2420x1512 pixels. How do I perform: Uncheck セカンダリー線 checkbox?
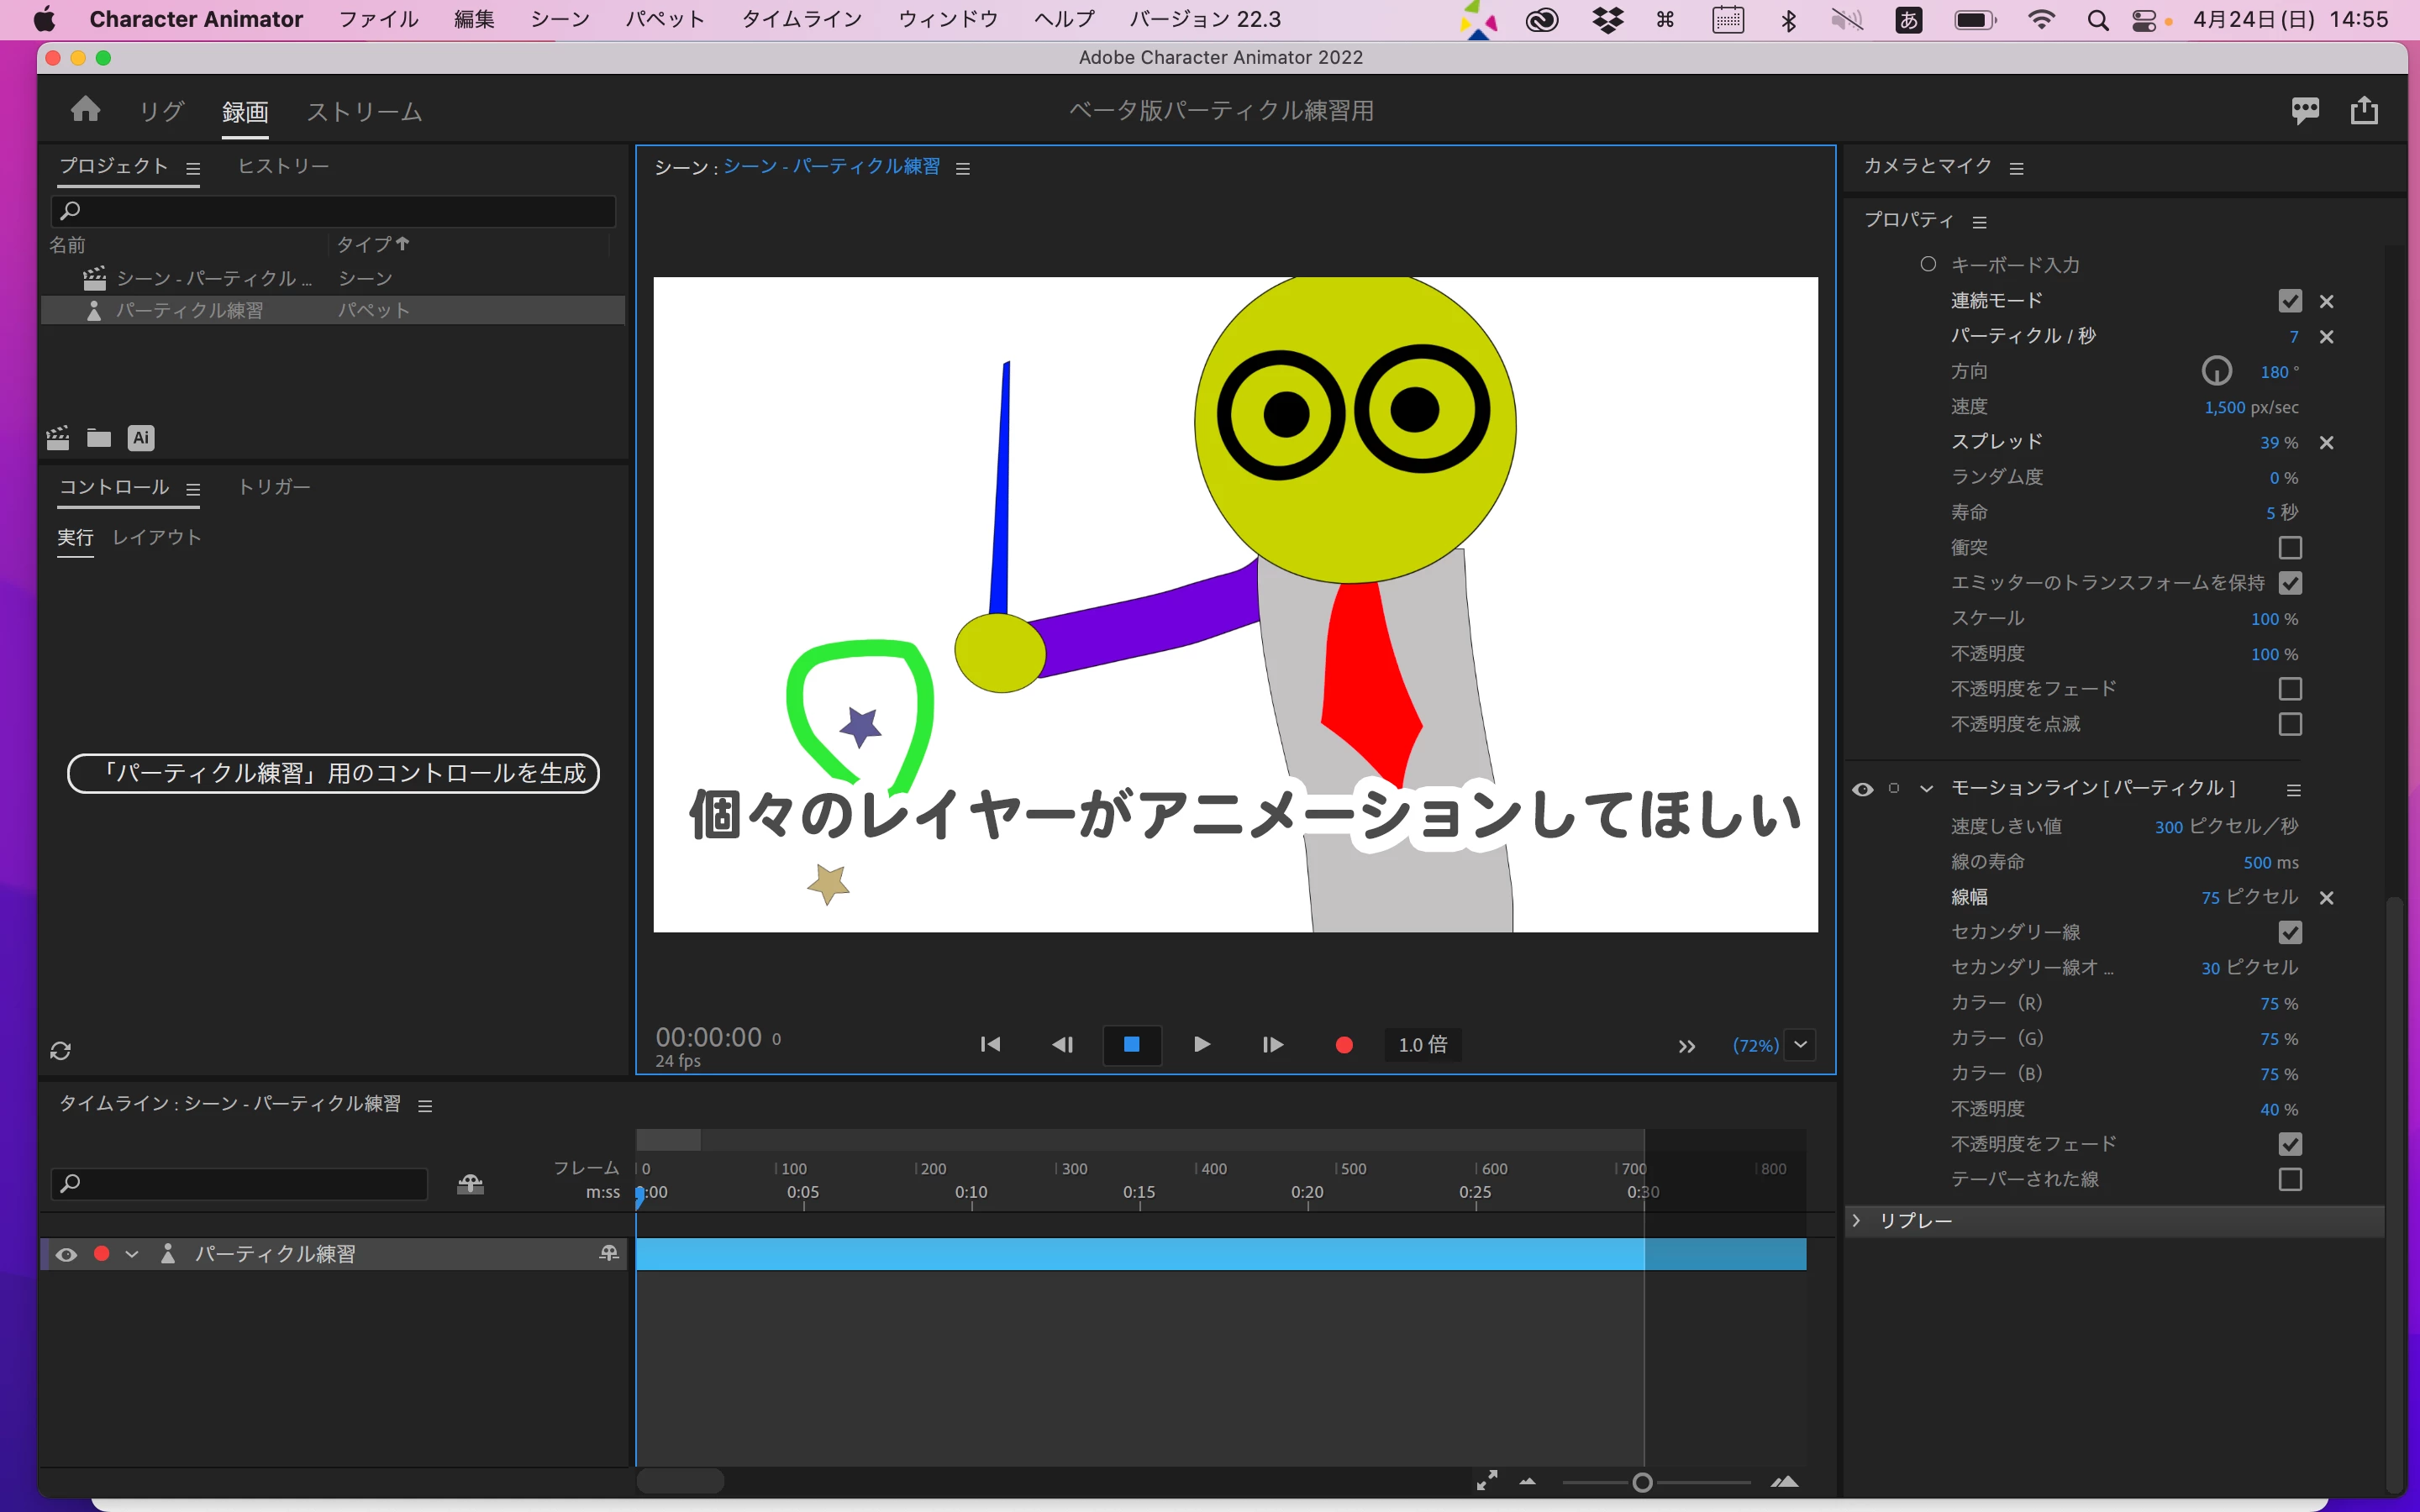pyautogui.click(x=2290, y=932)
